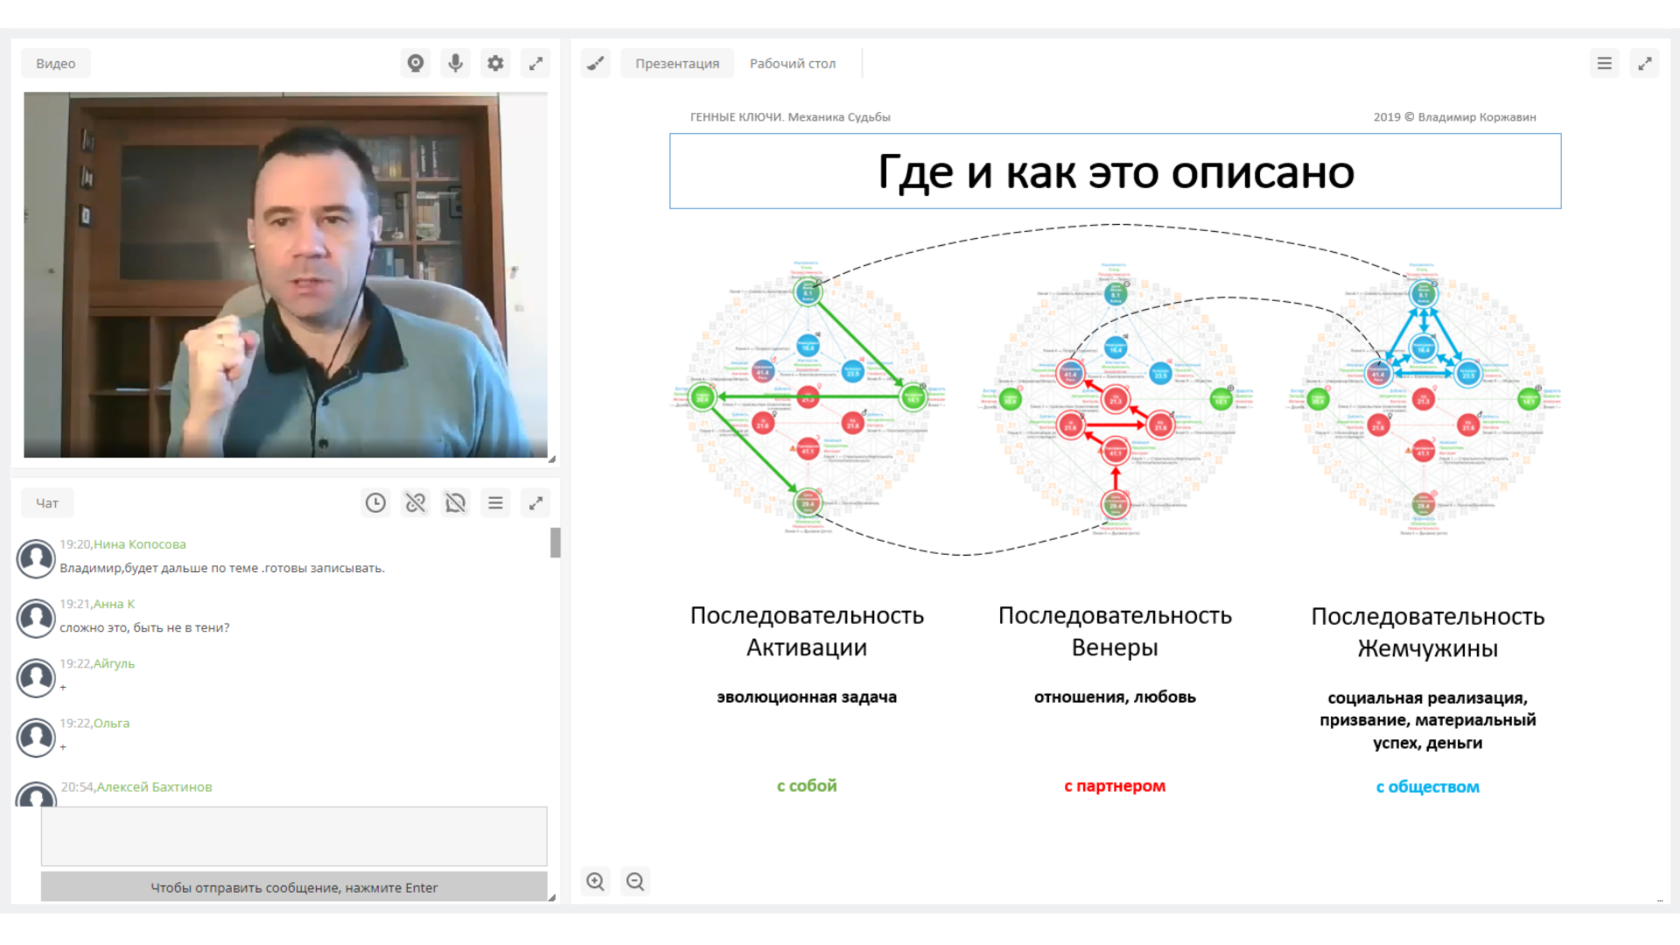Click Ольга's name in chat
Viewport: 1680px width, 945px height.
click(111, 723)
